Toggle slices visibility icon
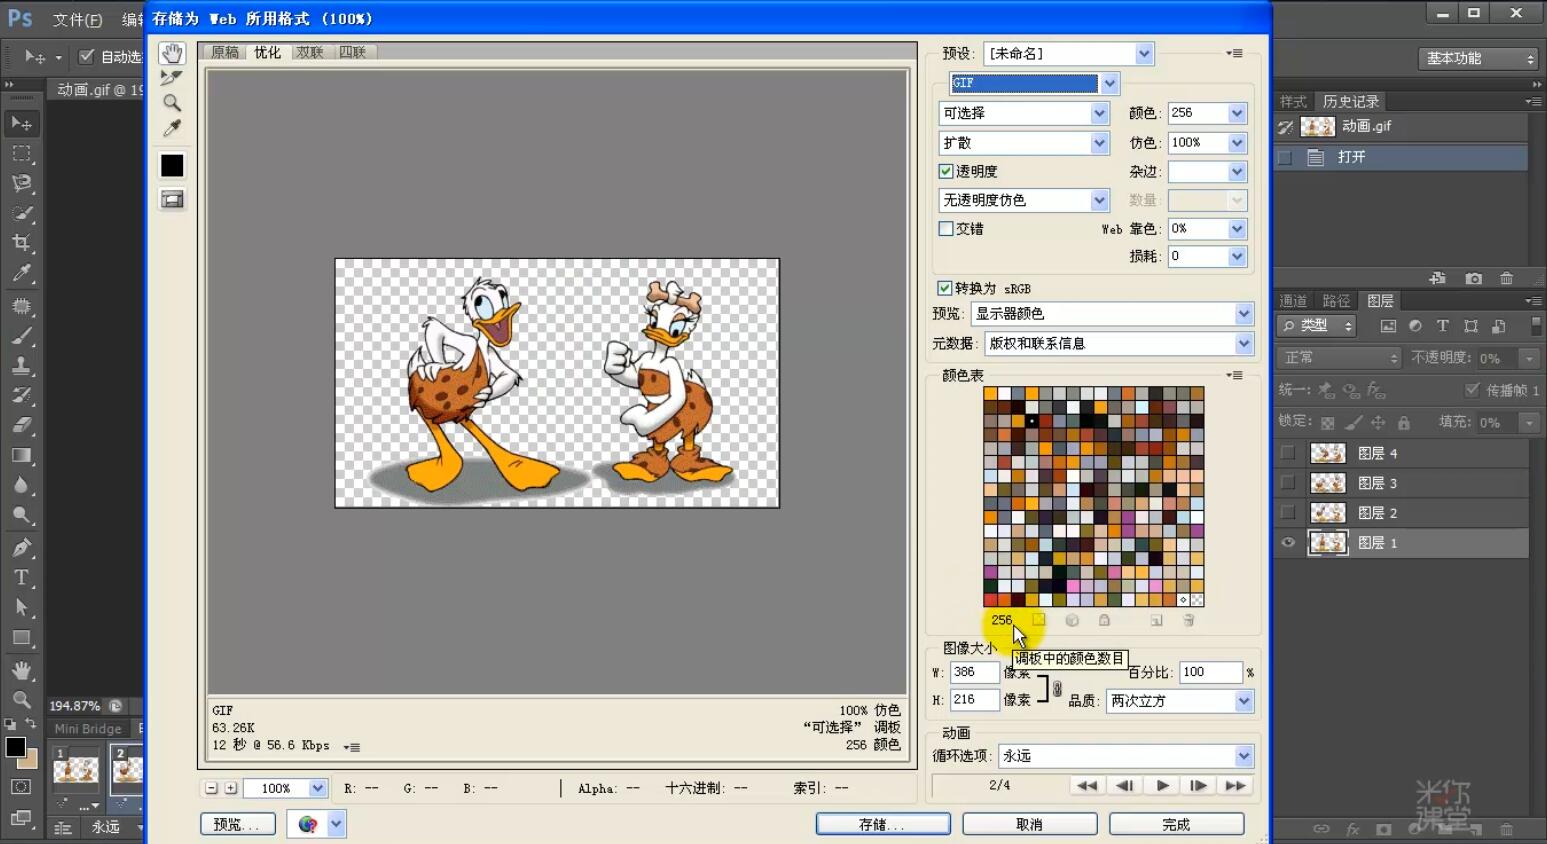This screenshot has width=1547, height=844. point(172,199)
